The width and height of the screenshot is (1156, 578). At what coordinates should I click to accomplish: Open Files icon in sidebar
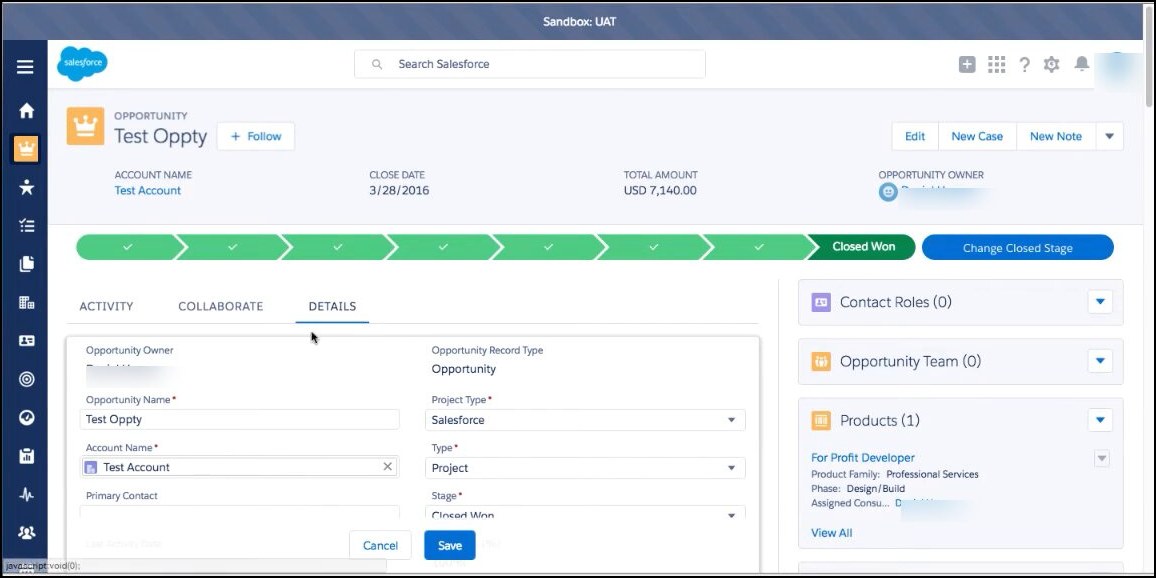coord(26,264)
